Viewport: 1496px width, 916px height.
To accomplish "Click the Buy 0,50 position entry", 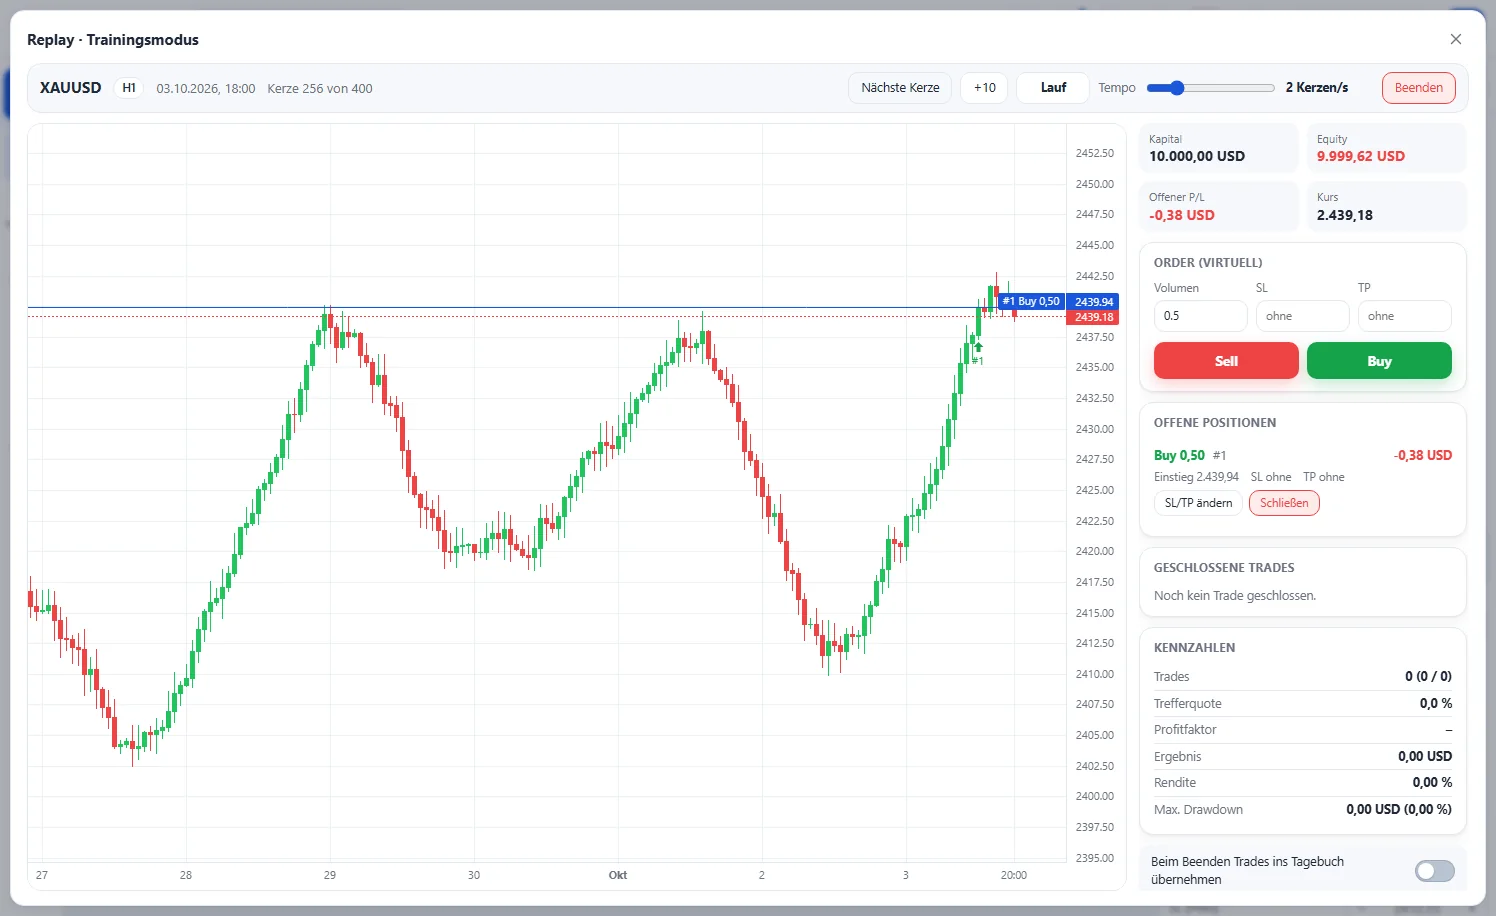I will pos(1179,455).
